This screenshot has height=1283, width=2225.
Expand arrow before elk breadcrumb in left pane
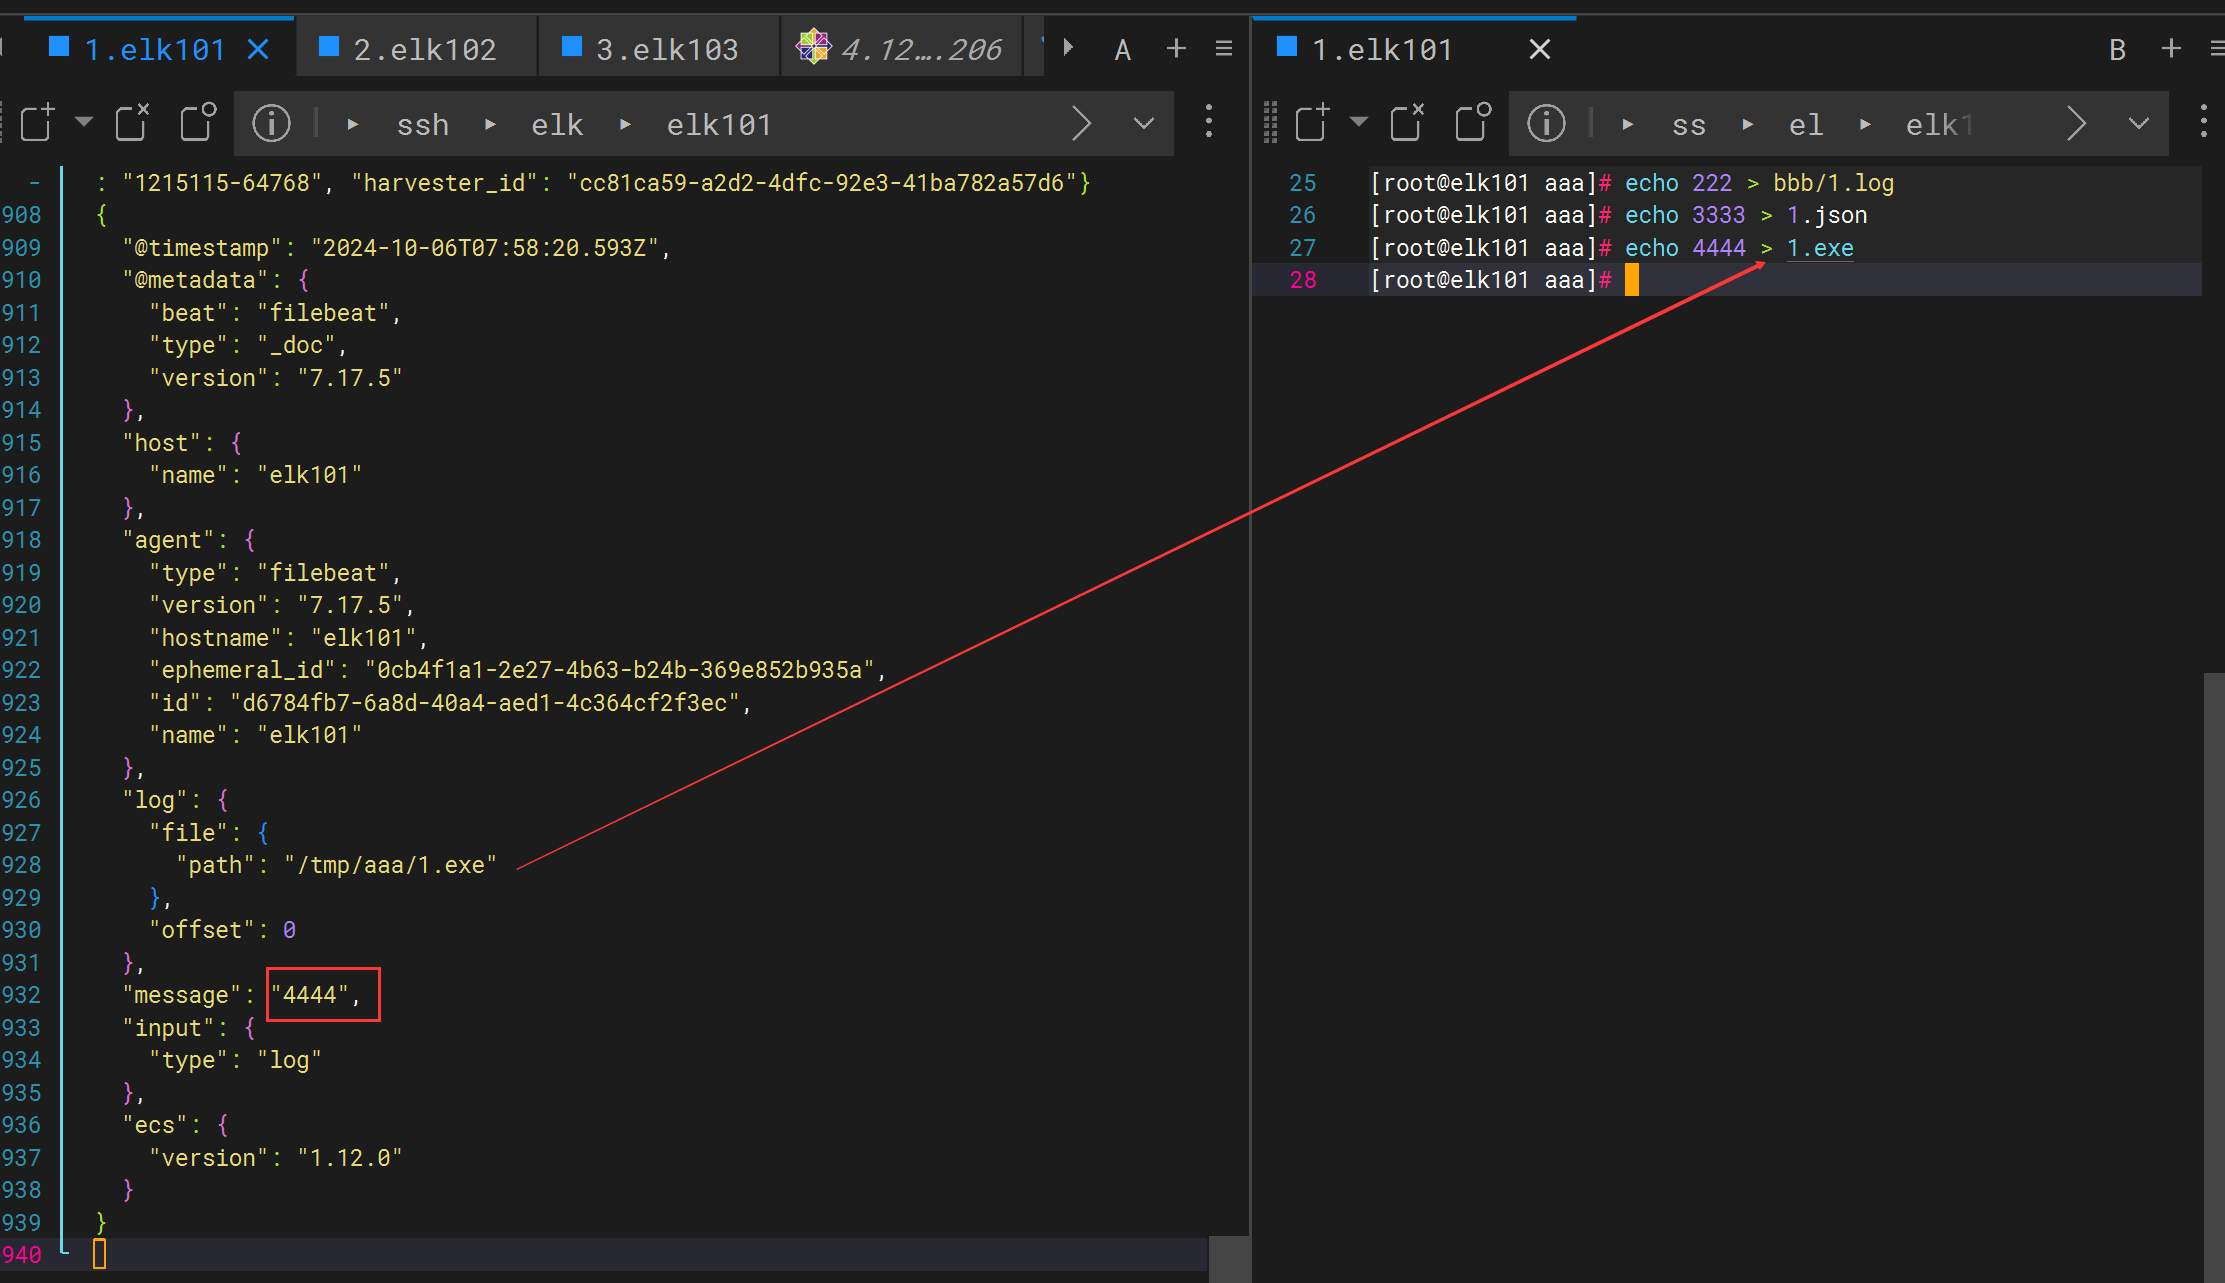point(490,125)
